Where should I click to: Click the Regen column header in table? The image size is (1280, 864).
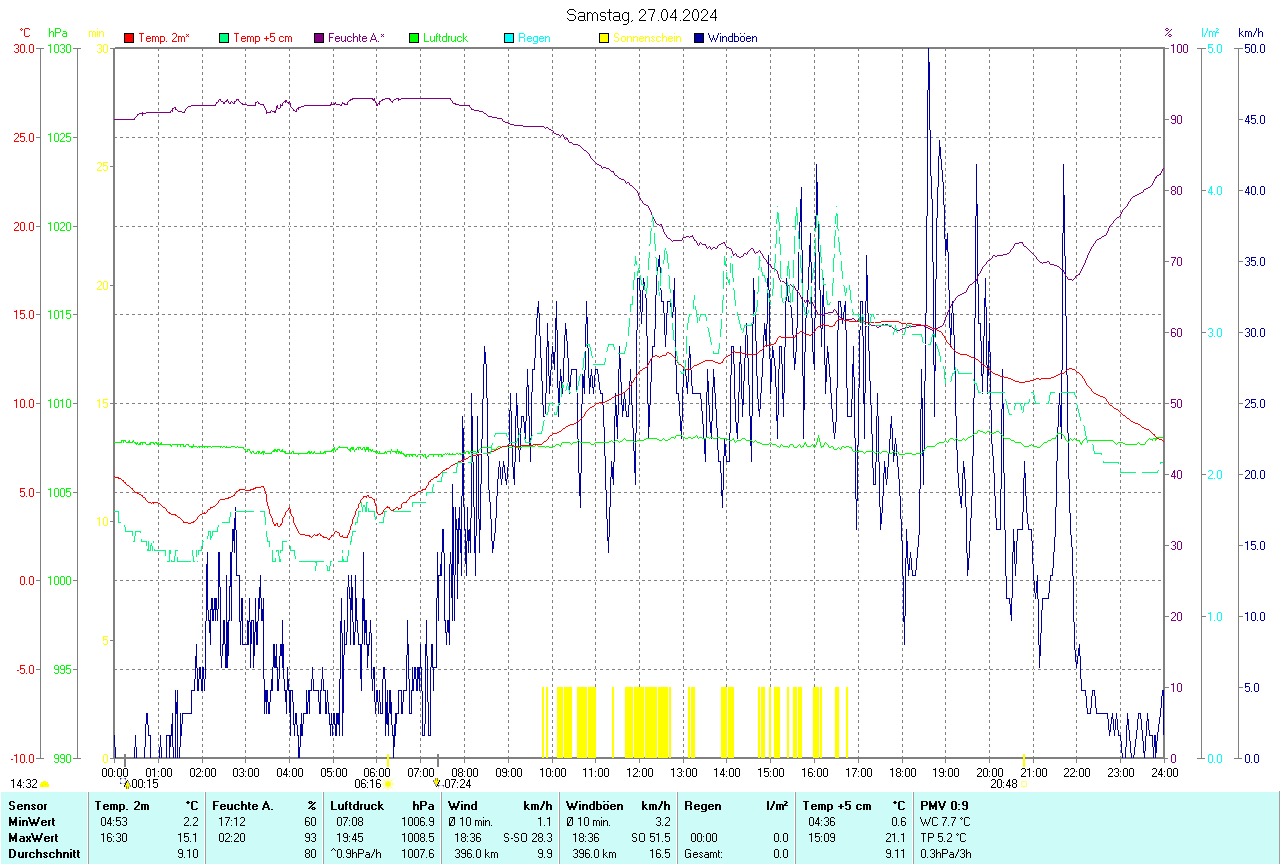click(702, 806)
